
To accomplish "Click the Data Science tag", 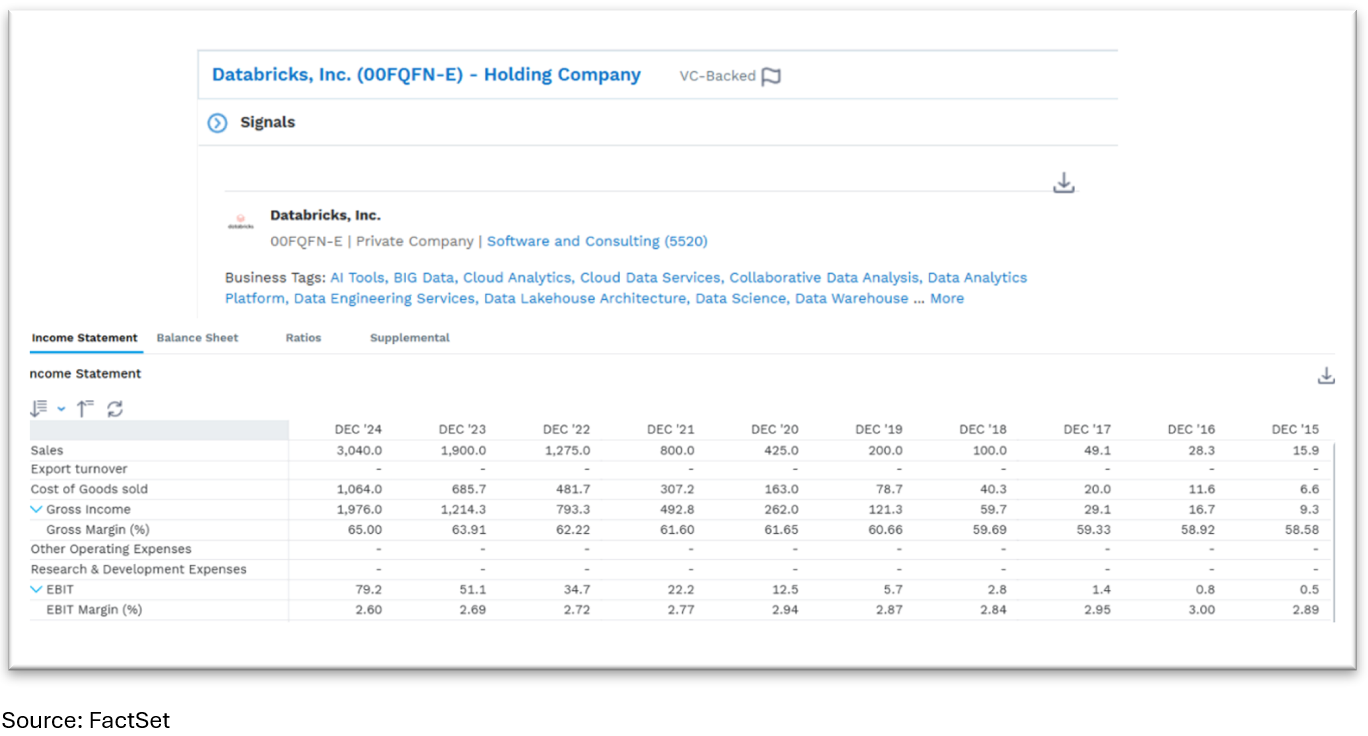I will 741,299.
